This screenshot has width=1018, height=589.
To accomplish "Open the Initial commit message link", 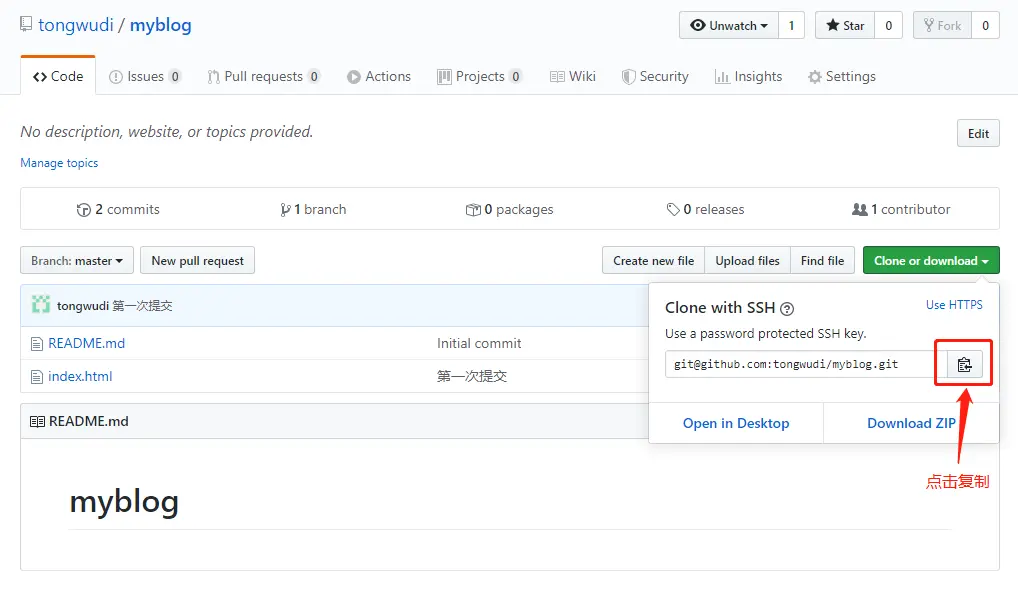I will [479, 344].
